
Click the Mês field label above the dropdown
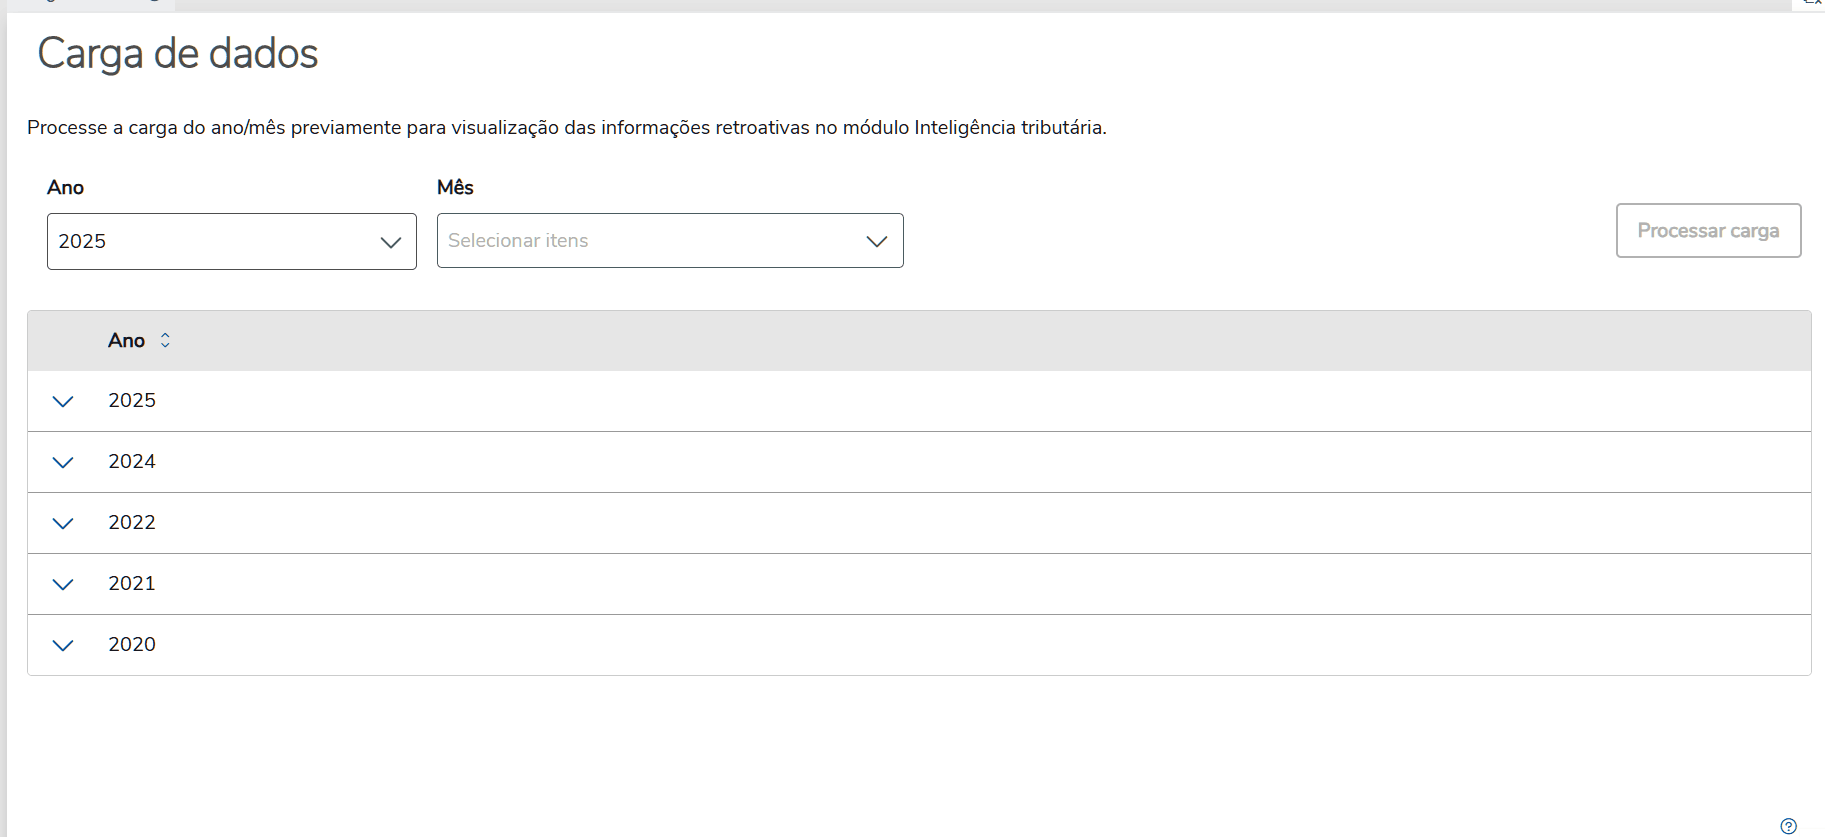point(455,188)
